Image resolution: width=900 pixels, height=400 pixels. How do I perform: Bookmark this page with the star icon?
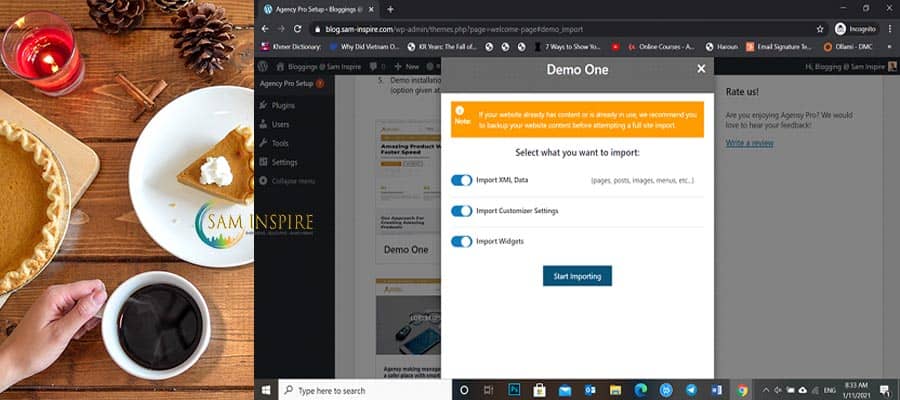(820, 29)
